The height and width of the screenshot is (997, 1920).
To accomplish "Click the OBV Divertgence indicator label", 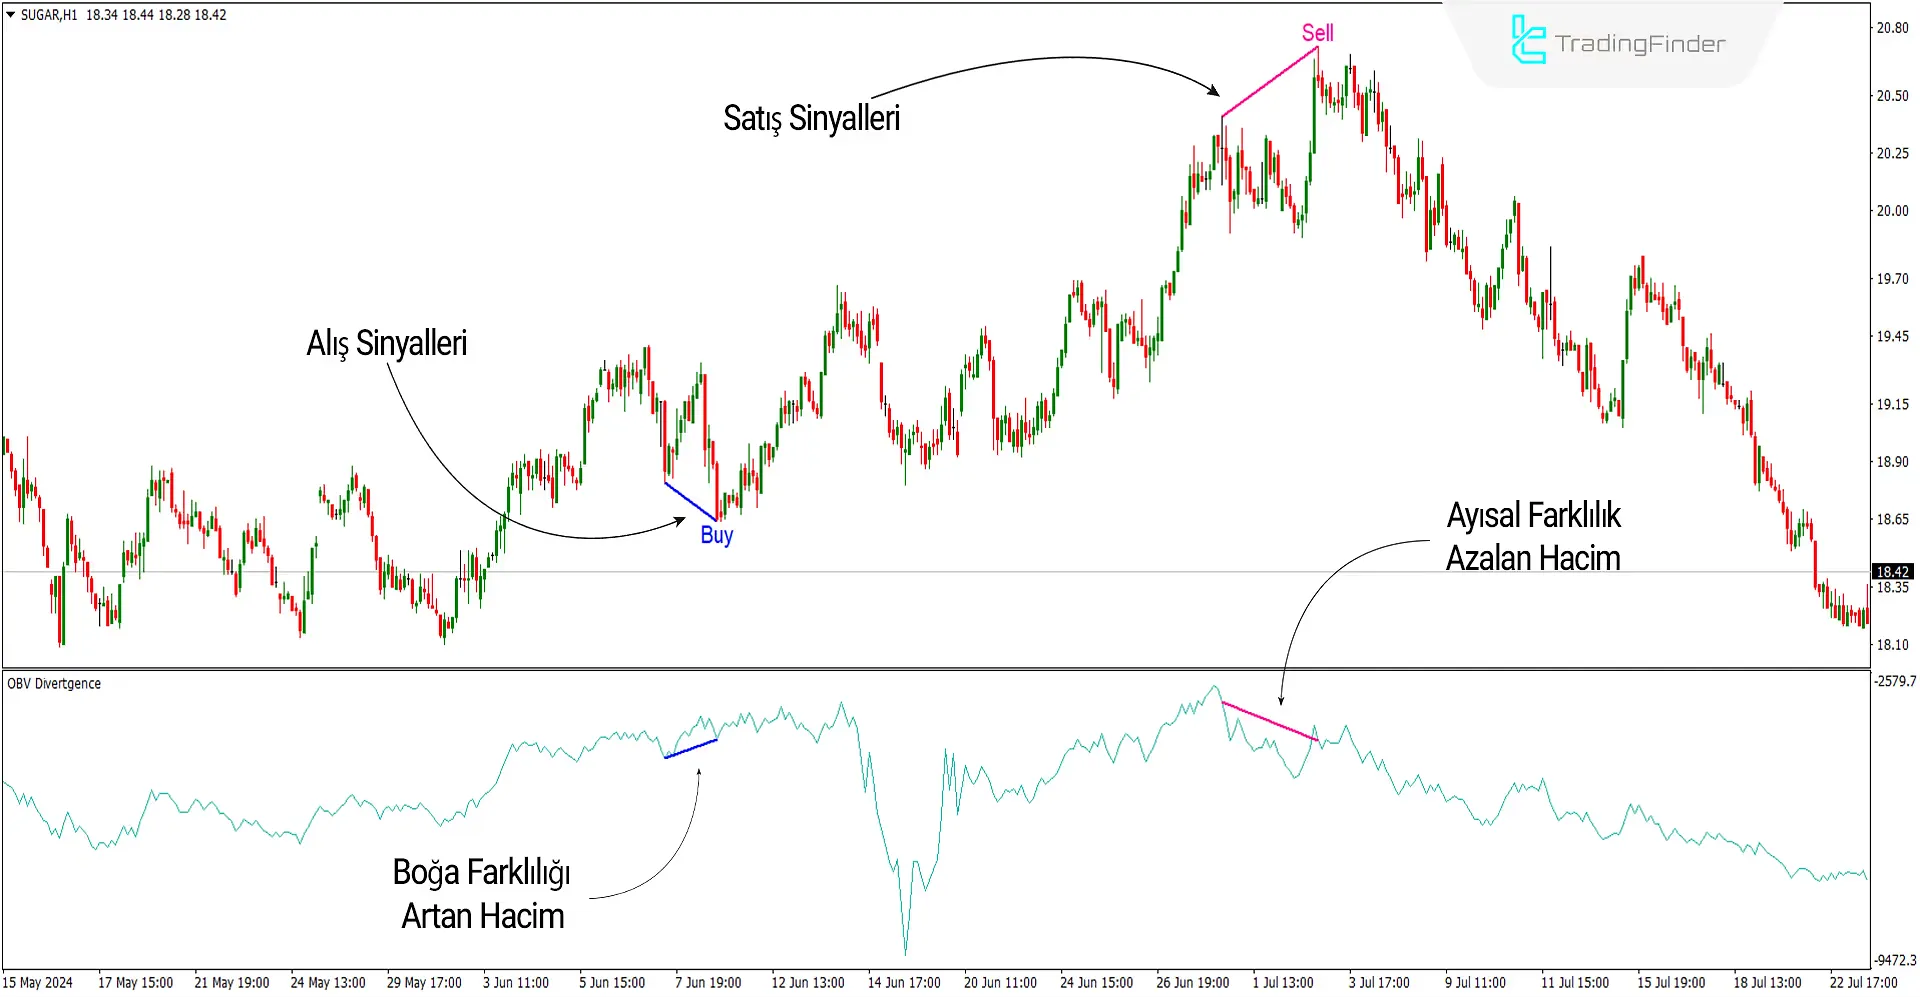I will 54,684.
